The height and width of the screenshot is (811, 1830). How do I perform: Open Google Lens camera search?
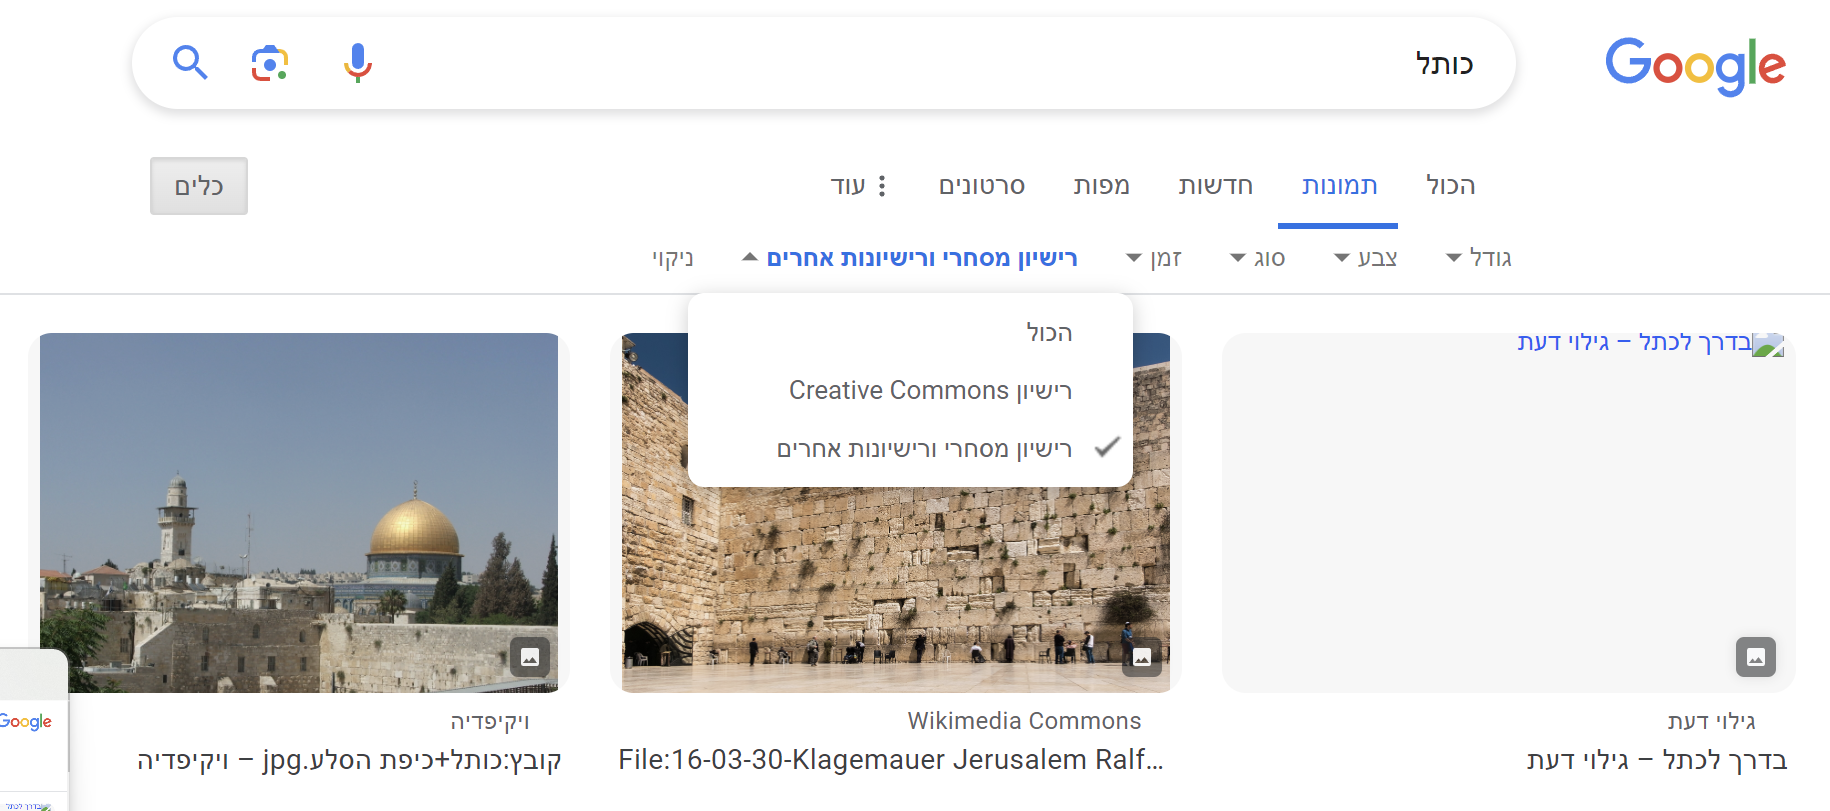pos(269,63)
